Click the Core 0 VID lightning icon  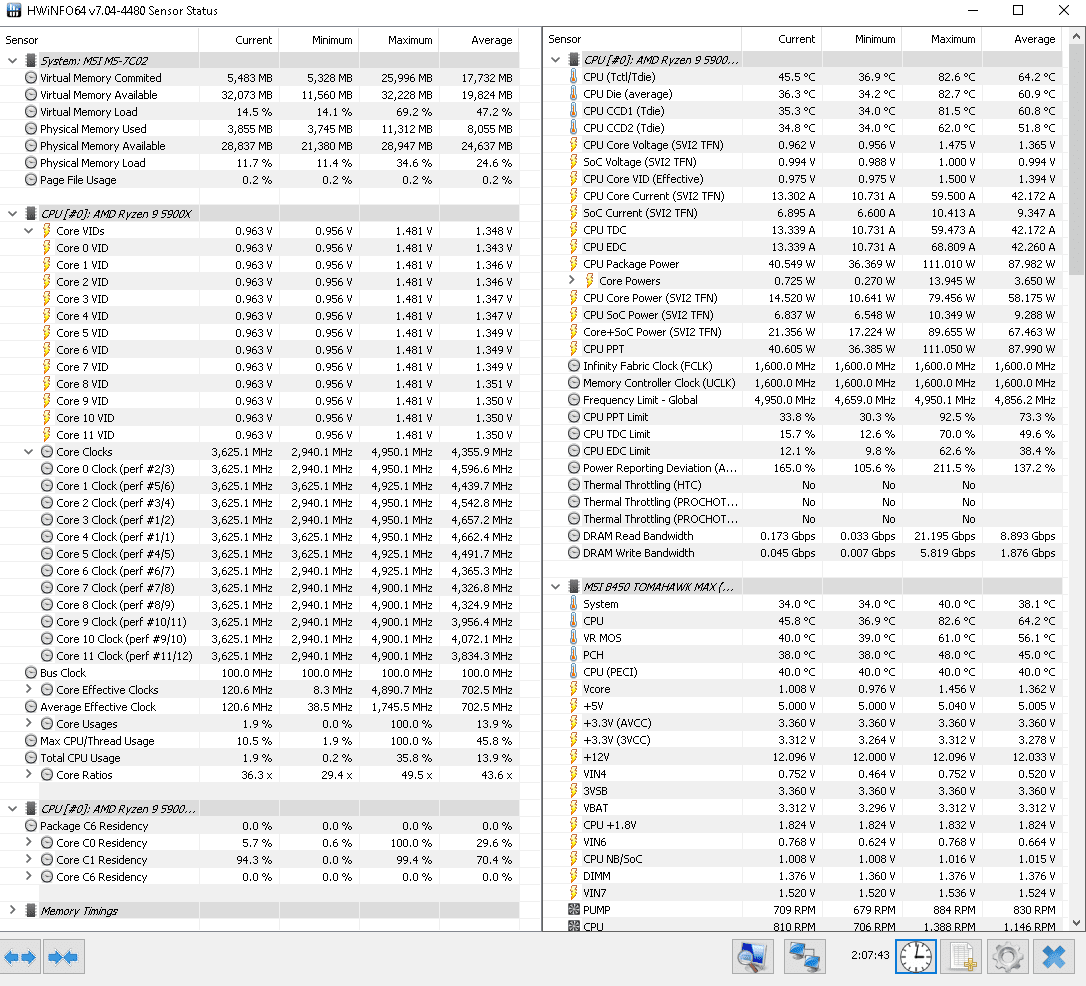[46, 248]
